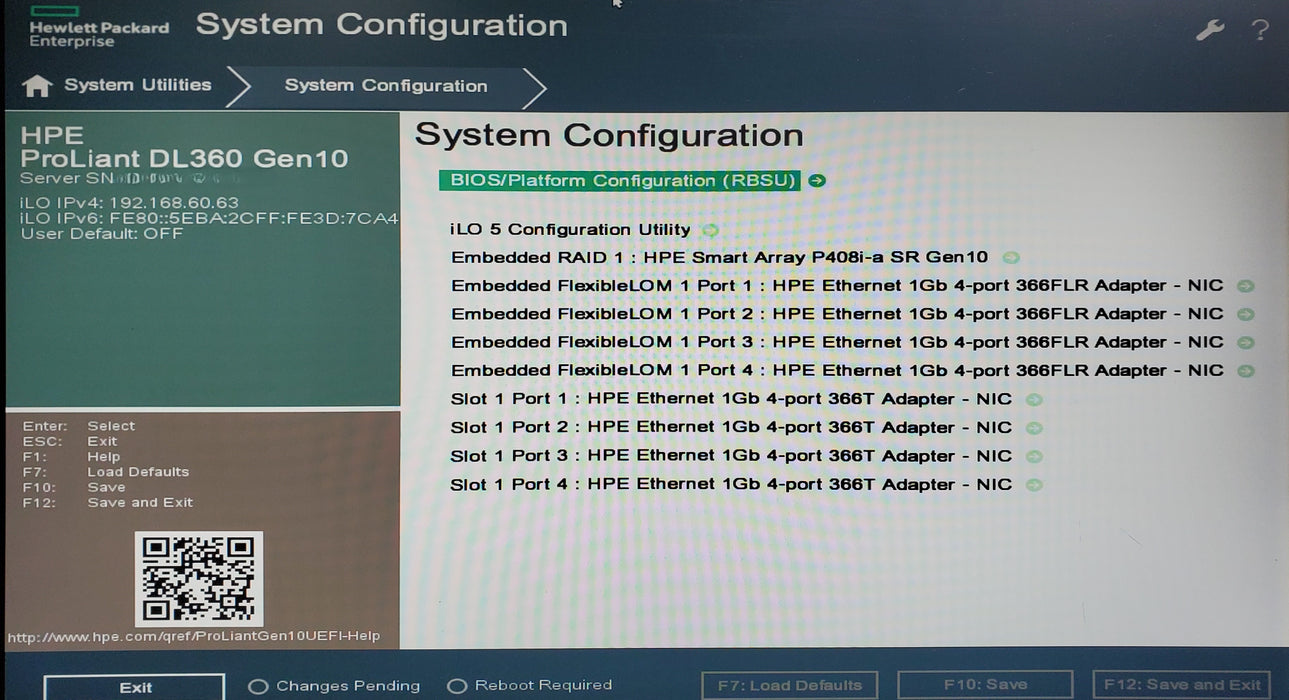Click arrow icon for Embedded FlexibleLOM 1 Port 2
The image size is (1289, 700).
pos(1245,314)
